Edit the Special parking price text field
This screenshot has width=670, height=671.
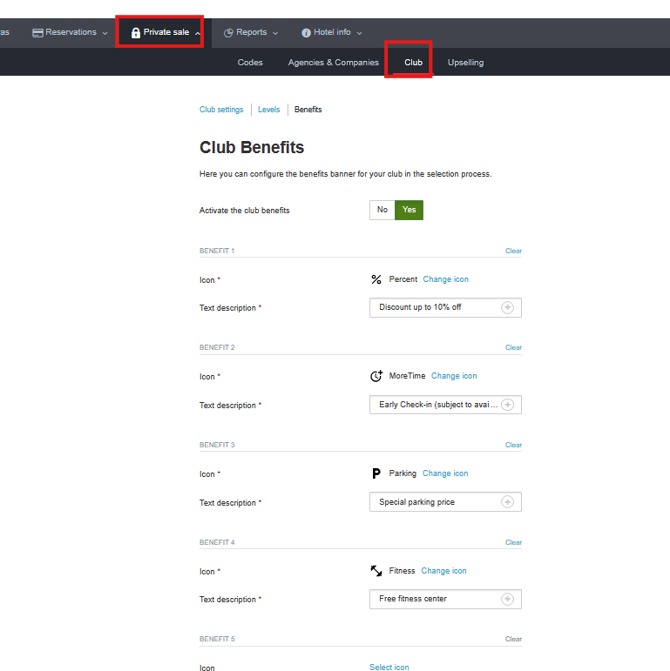coord(445,502)
